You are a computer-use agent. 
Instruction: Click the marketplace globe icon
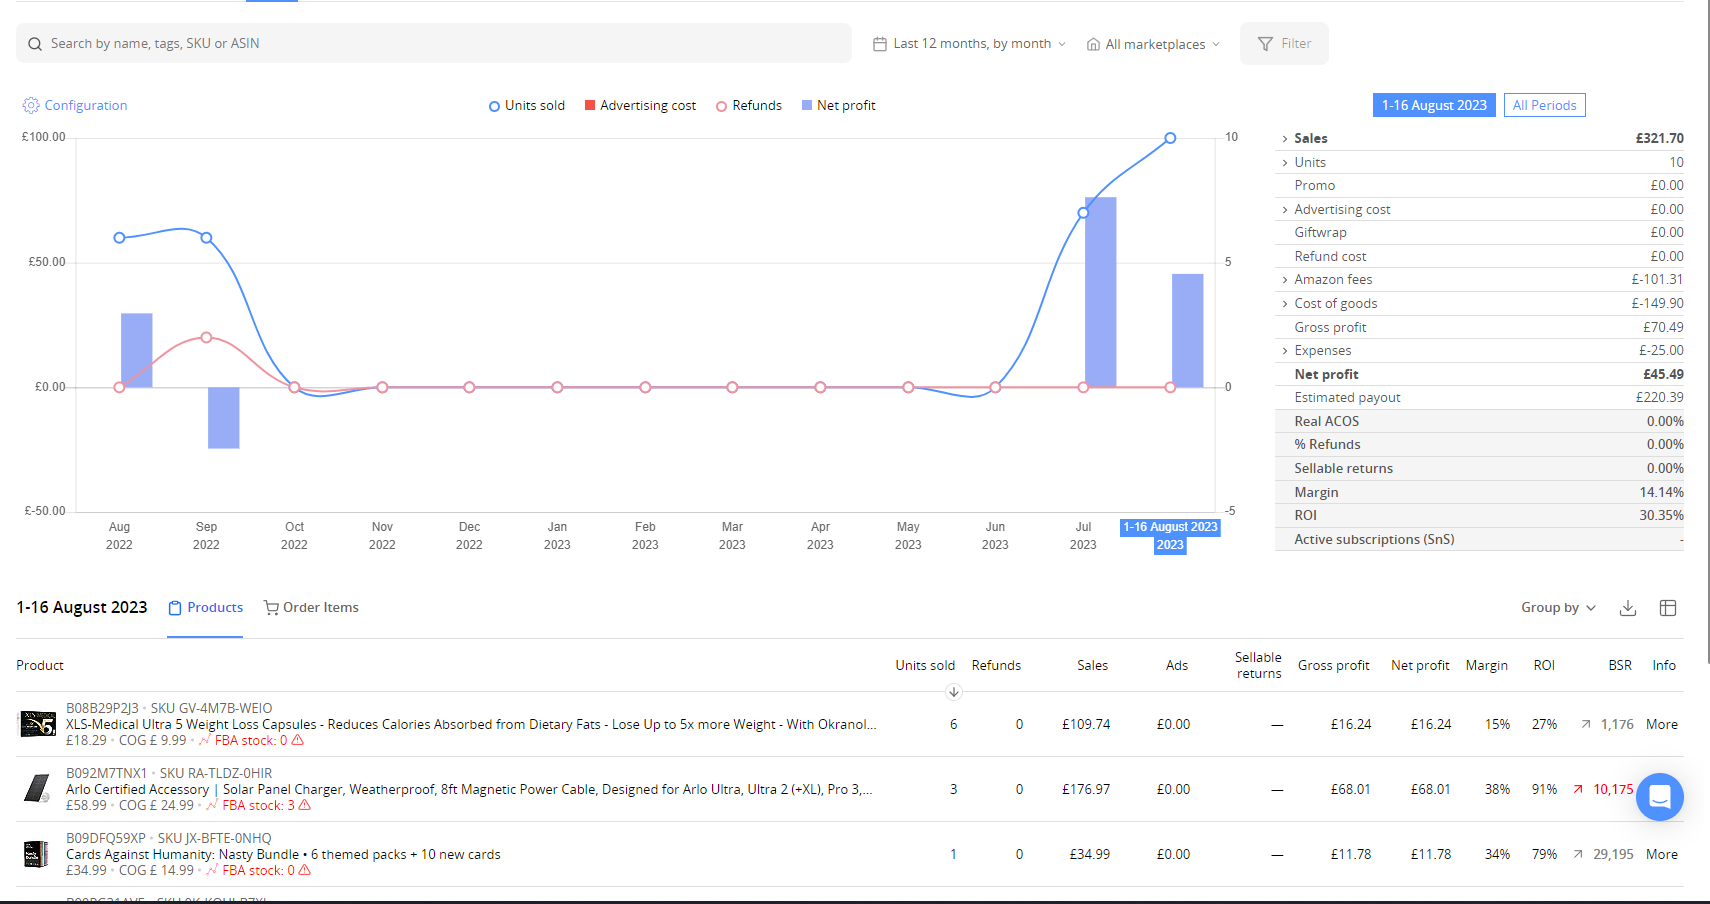click(x=1092, y=44)
